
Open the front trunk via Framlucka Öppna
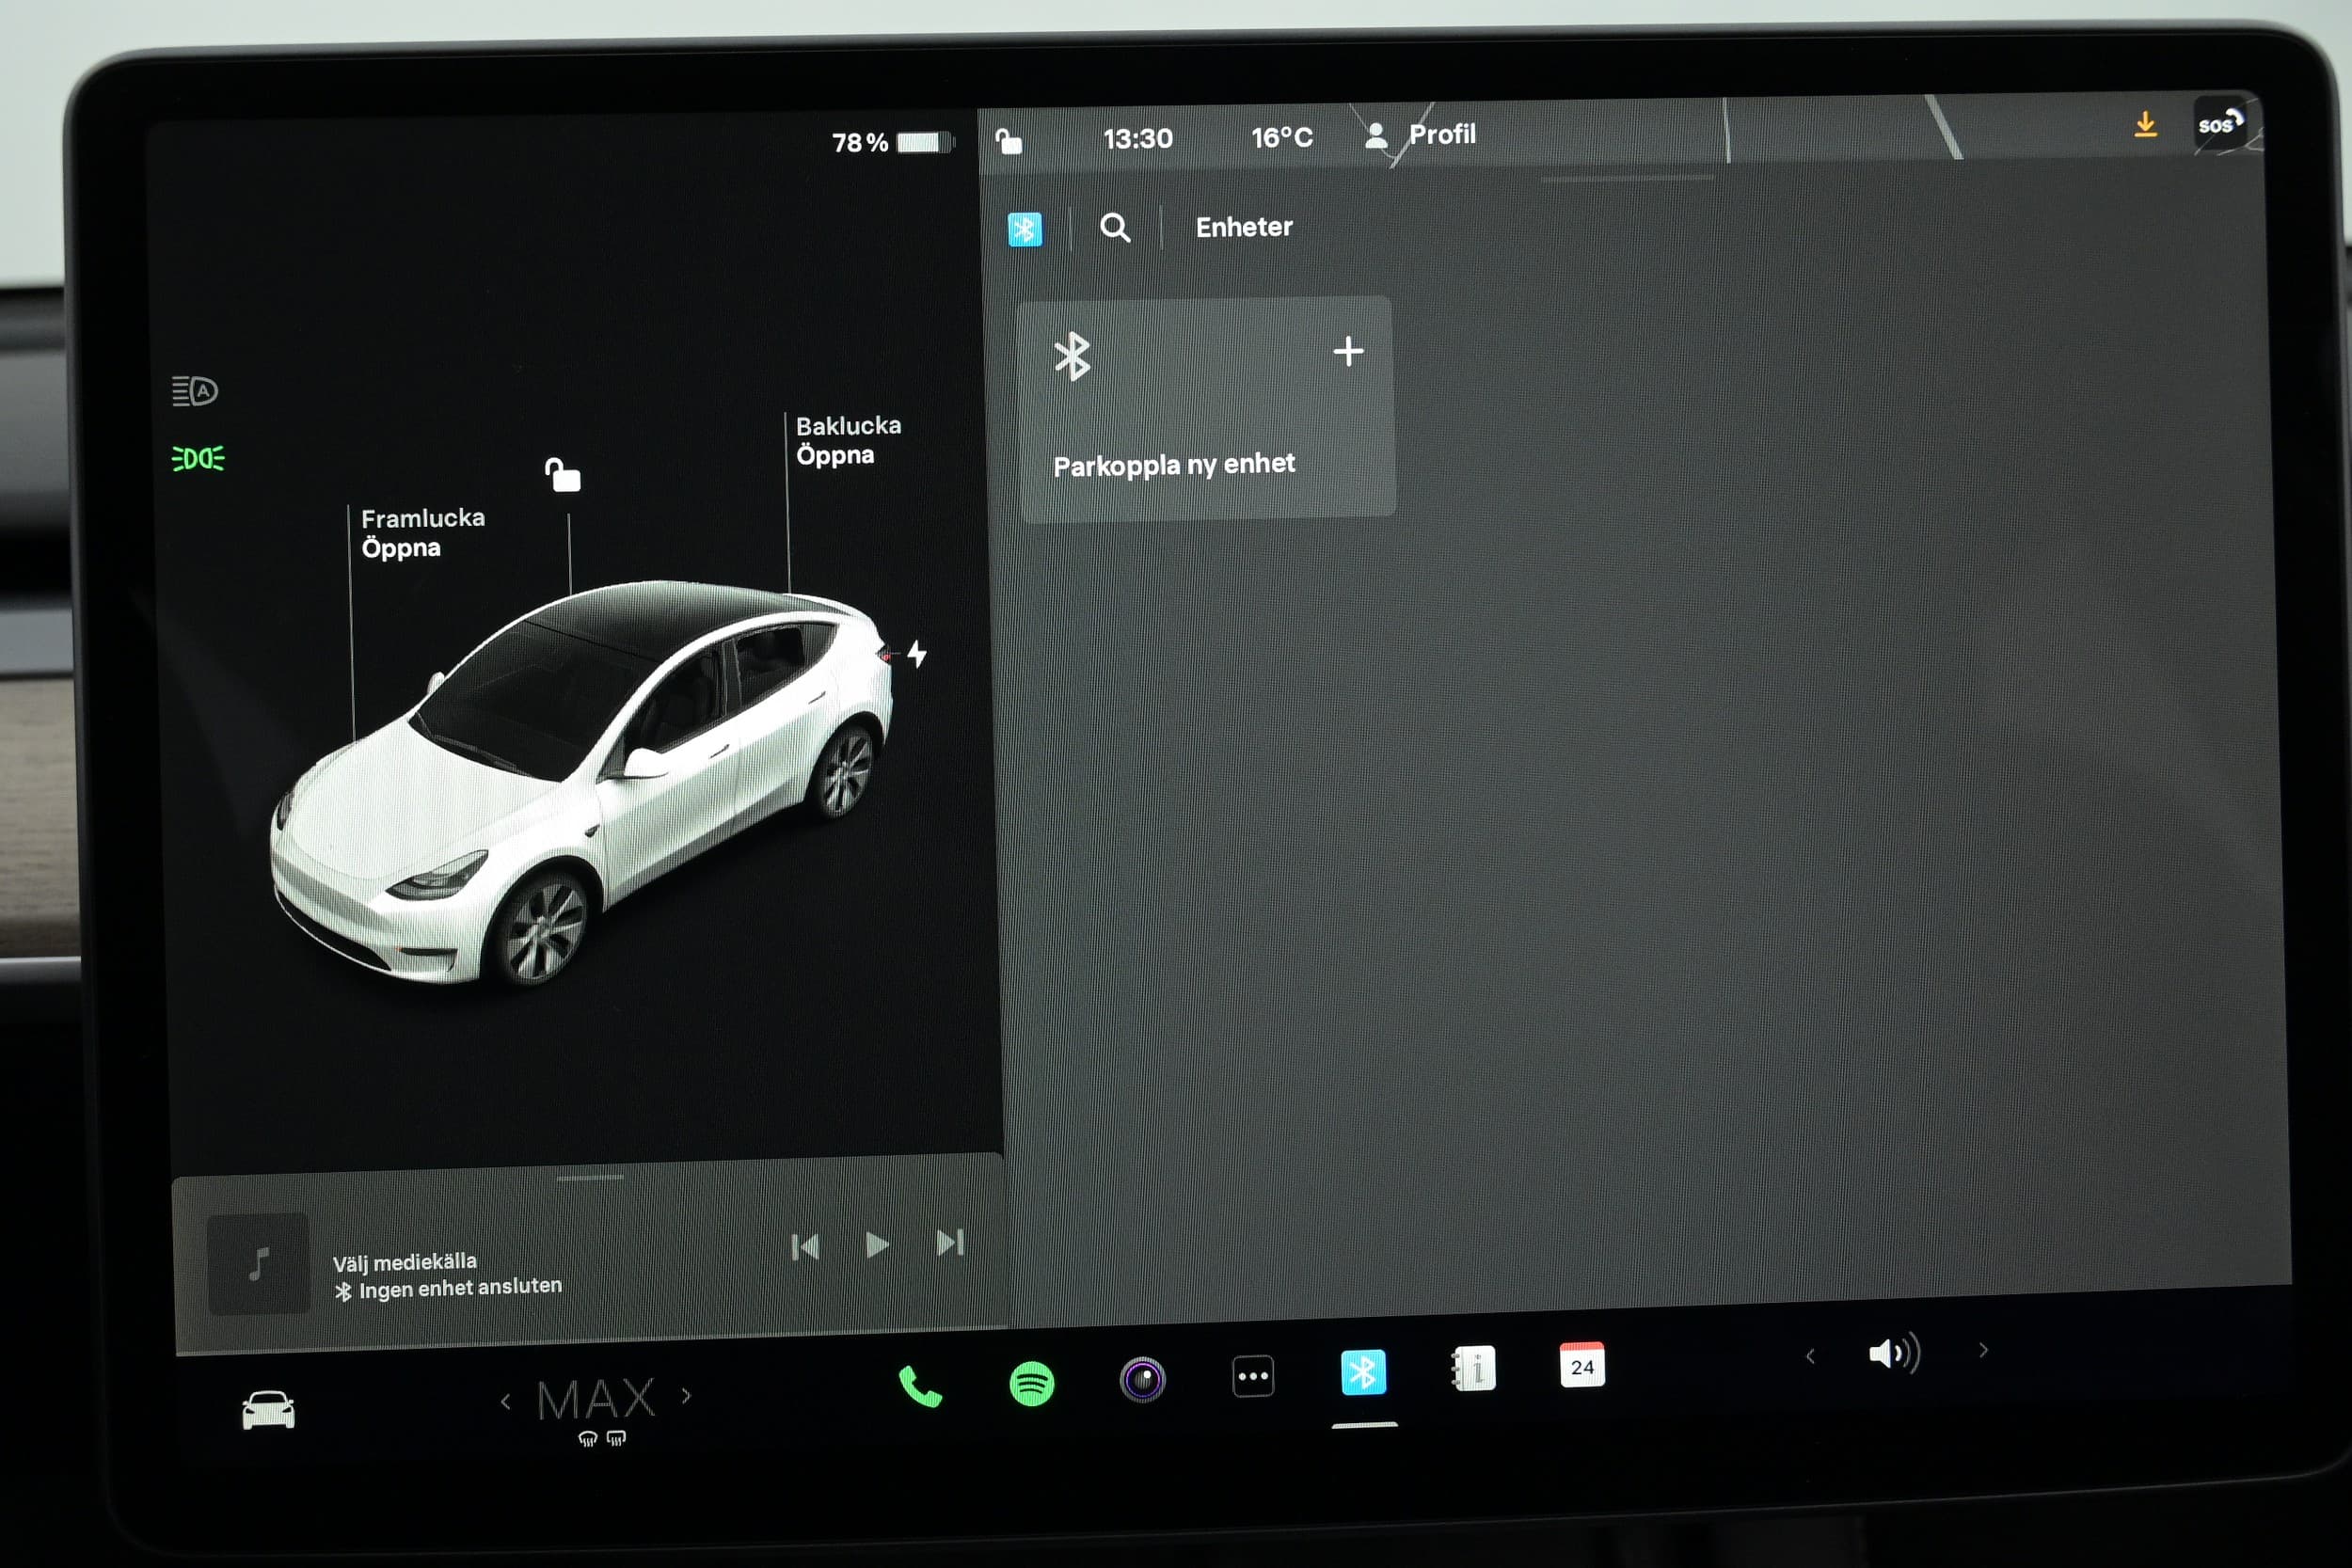[x=422, y=533]
